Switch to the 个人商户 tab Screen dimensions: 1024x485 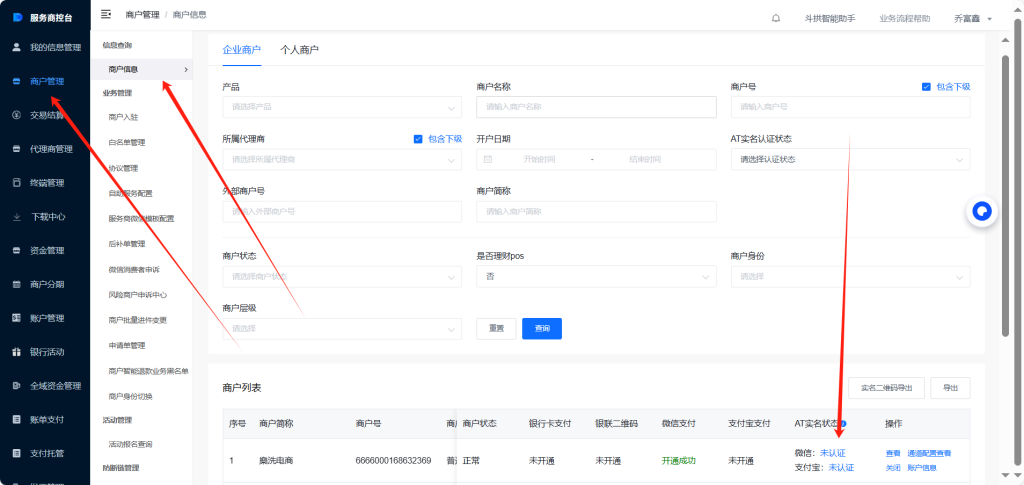pyautogui.click(x=299, y=50)
